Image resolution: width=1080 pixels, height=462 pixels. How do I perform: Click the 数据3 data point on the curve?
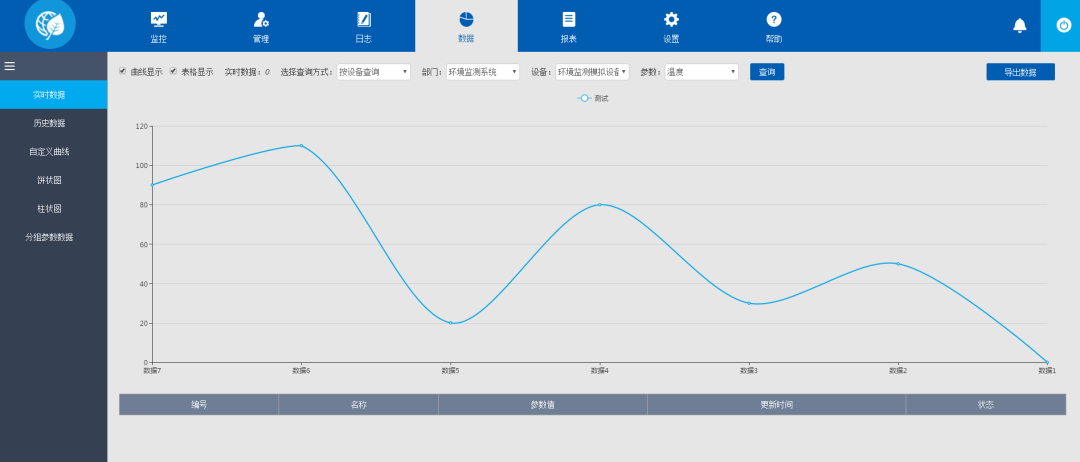point(749,303)
